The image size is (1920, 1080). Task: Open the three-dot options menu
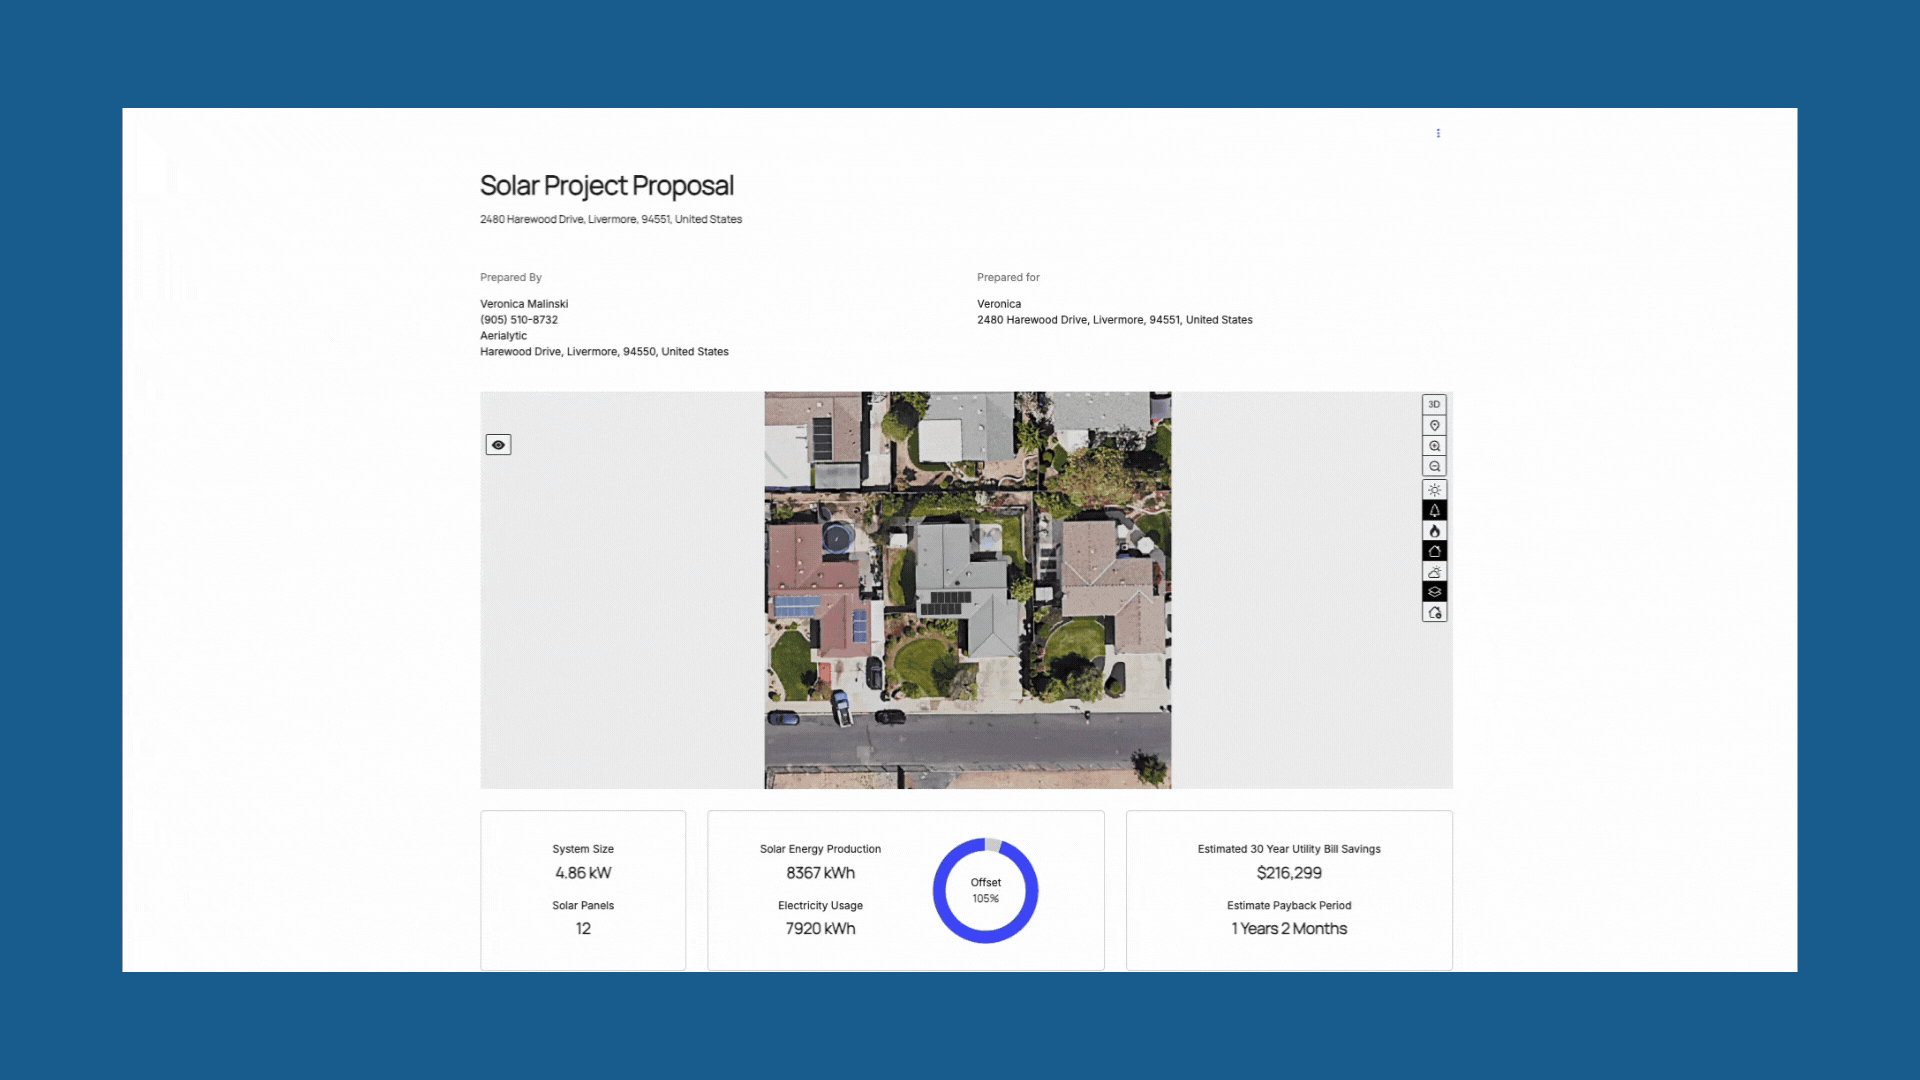tap(1438, 133)
